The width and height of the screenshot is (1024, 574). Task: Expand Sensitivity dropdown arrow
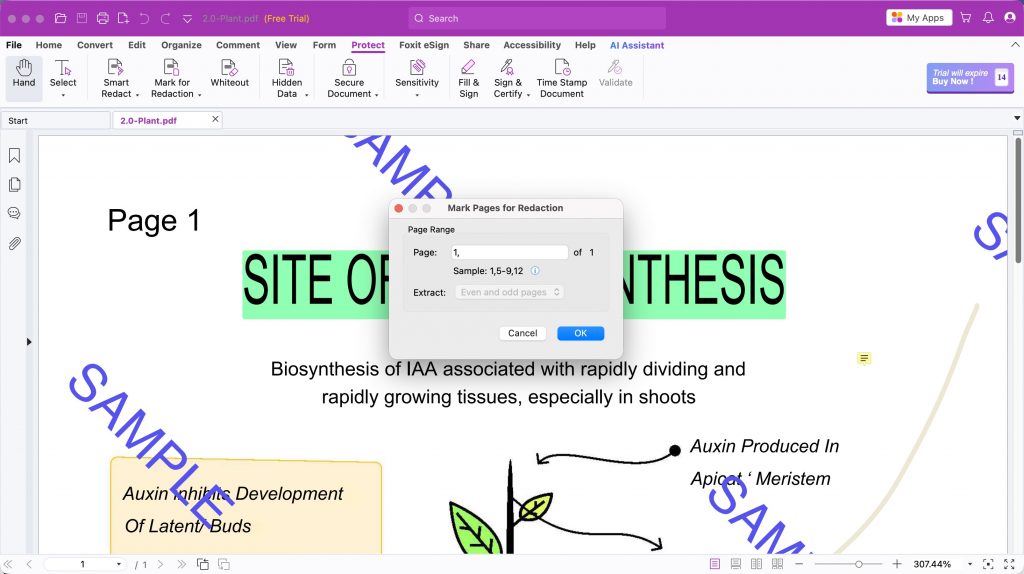417,95
